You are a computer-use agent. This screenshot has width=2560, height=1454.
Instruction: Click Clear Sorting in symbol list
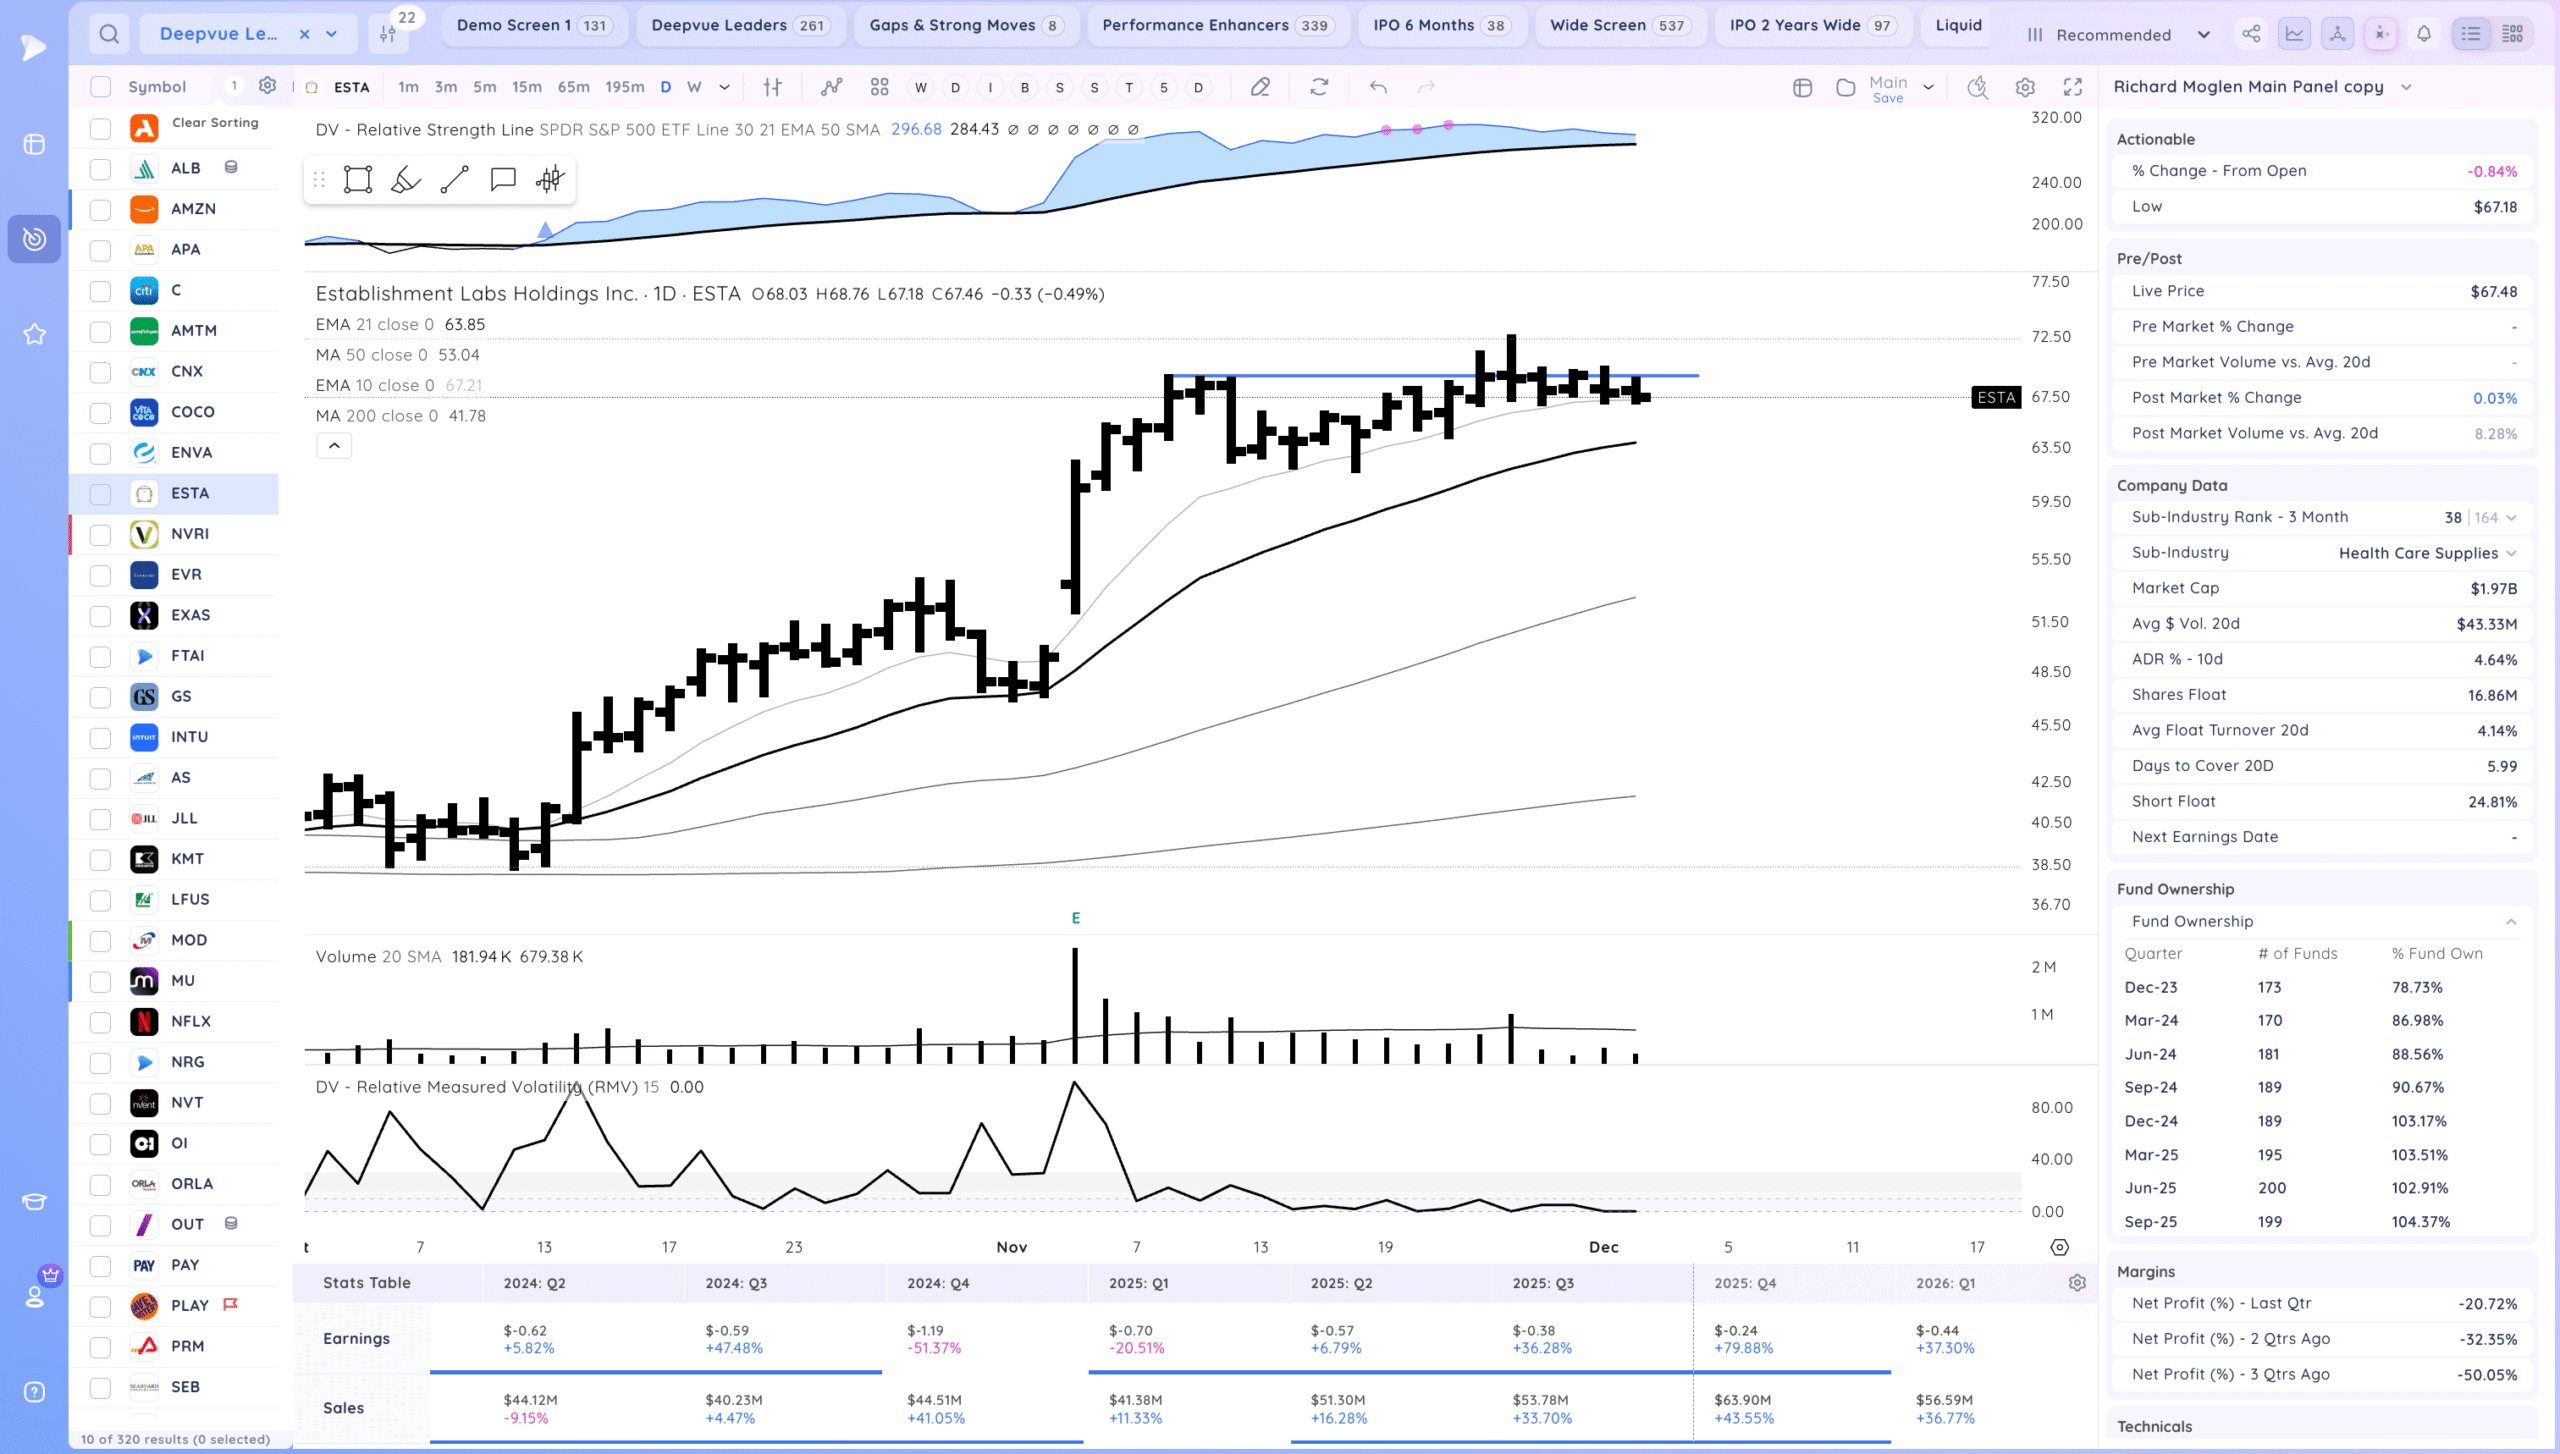click(214, 122)
